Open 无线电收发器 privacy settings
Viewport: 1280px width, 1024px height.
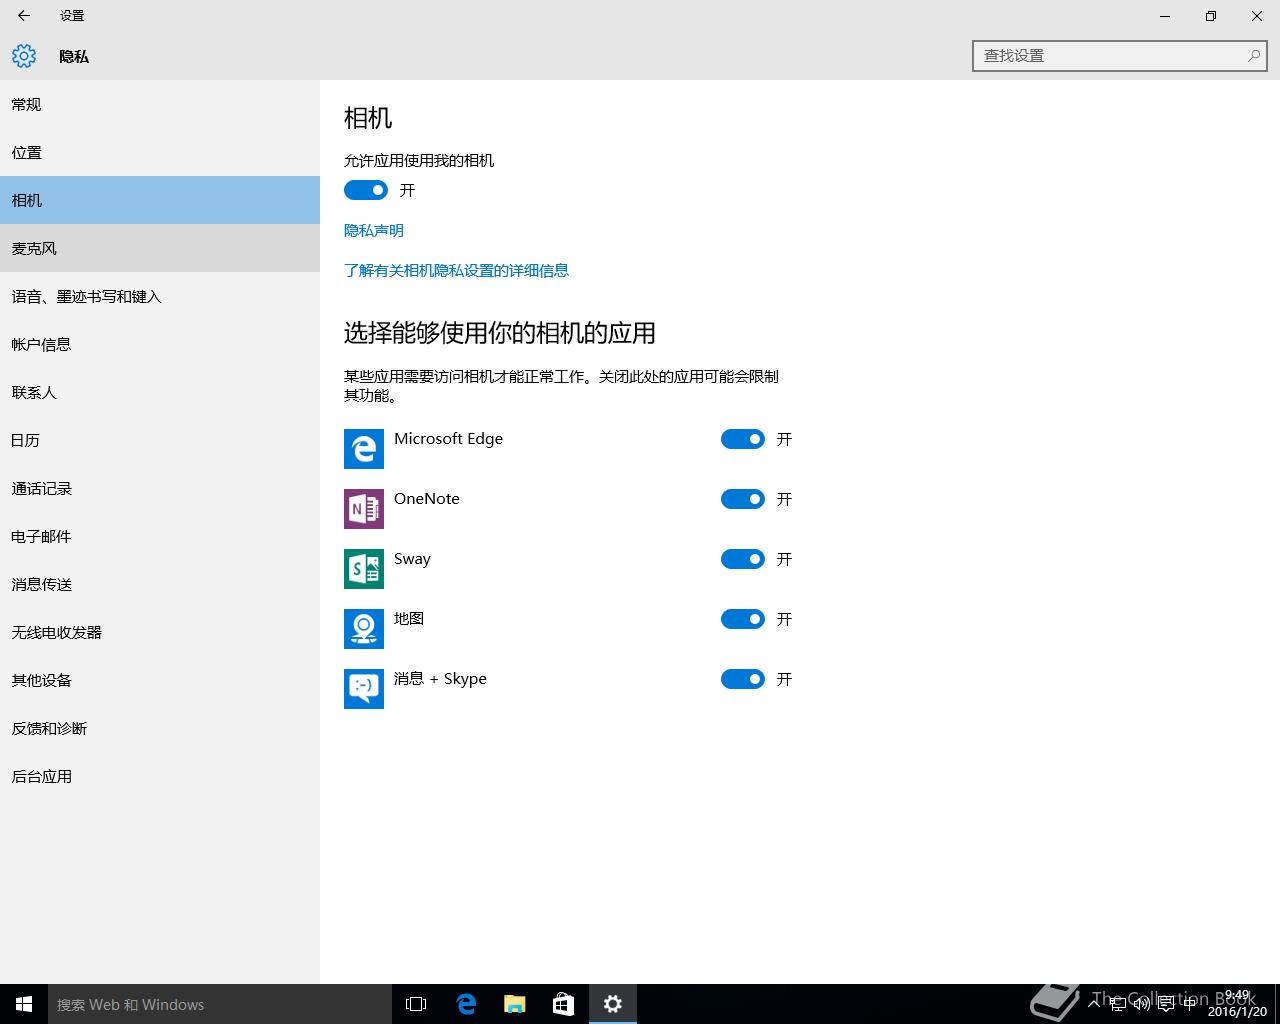tap(160, 632)
